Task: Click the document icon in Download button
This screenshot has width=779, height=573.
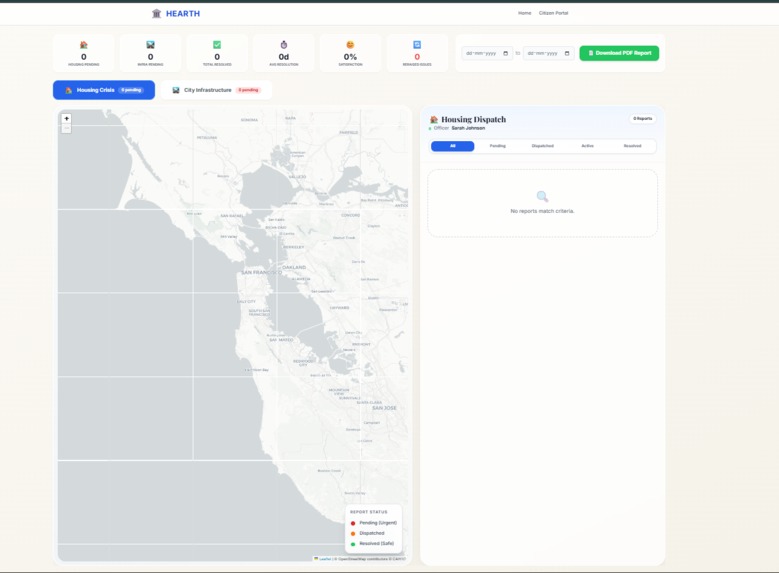Action: point(591,53)
